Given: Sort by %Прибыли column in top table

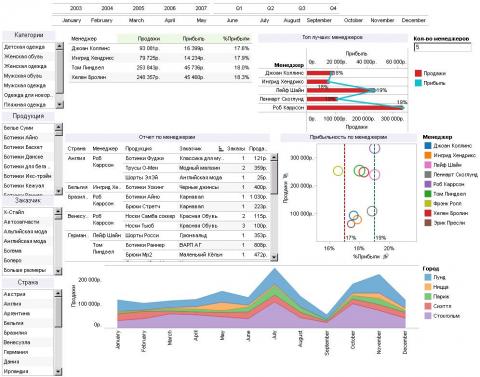Looking at the screenshot, I should click(x=236, y=39).
